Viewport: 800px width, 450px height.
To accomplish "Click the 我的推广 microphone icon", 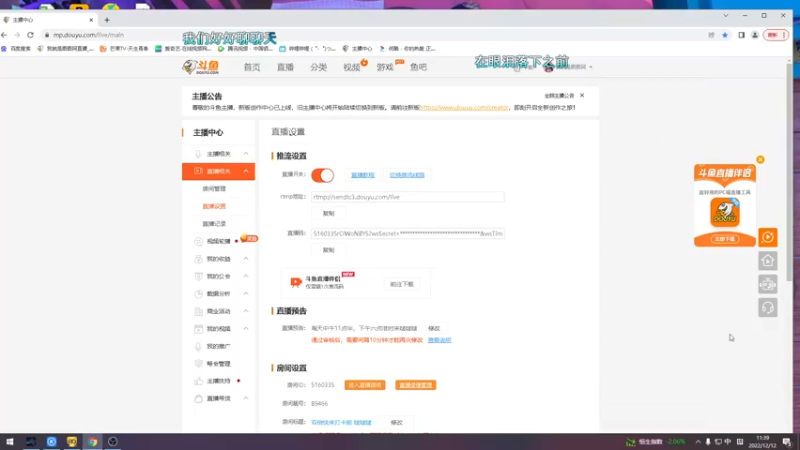I will point(198,346).
